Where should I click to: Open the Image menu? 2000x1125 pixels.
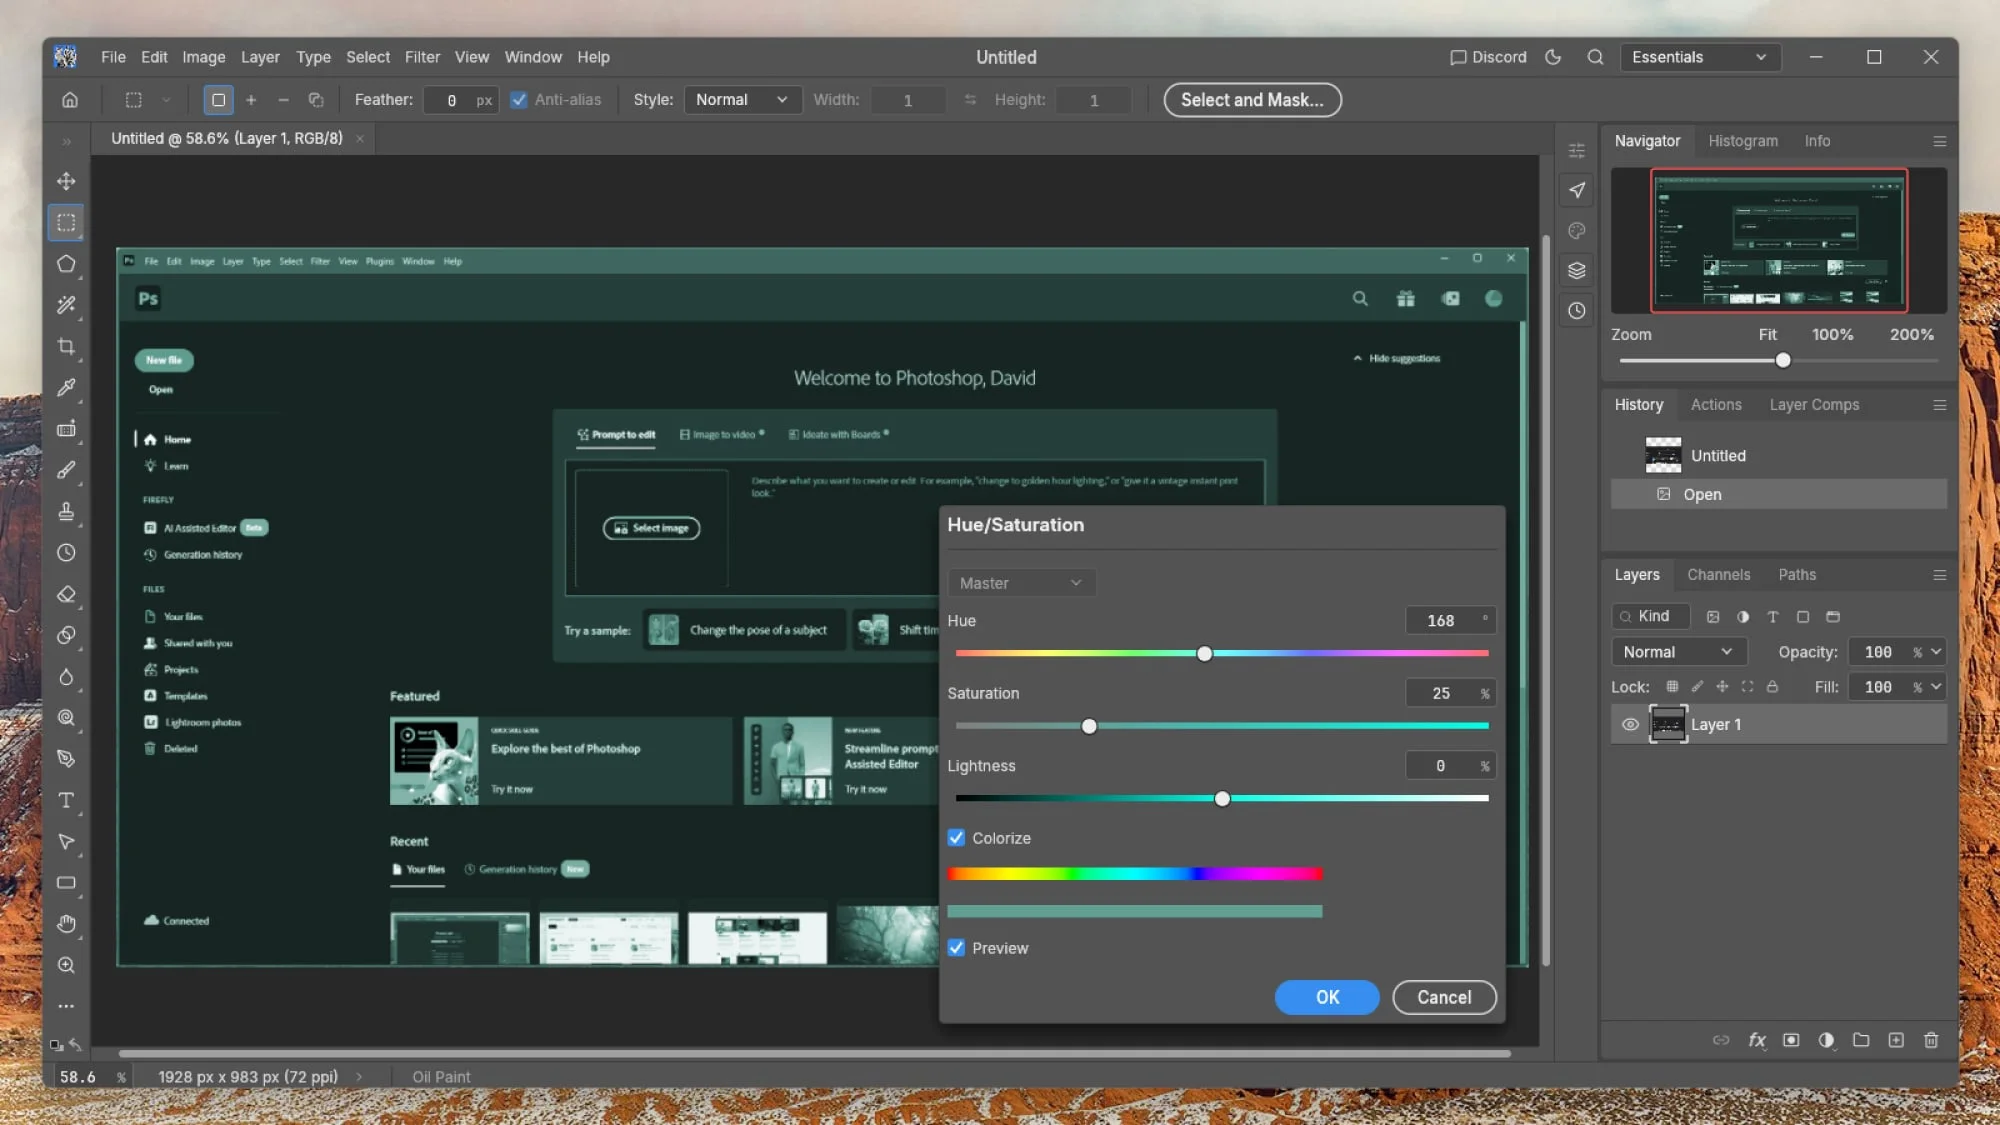click(x=203, y=57)
